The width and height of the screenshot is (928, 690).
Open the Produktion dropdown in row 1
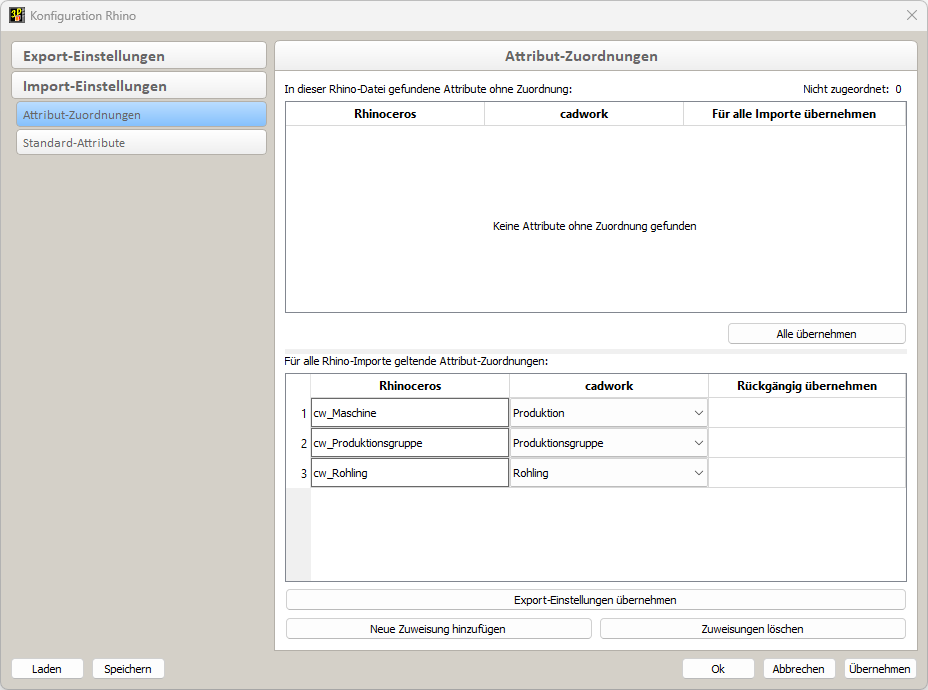point(698,412)
